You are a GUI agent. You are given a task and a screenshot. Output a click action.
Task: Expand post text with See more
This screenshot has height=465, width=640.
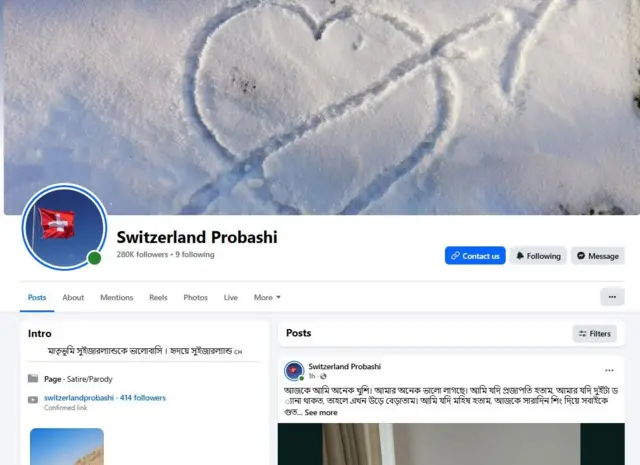click(x=321, y=412)
